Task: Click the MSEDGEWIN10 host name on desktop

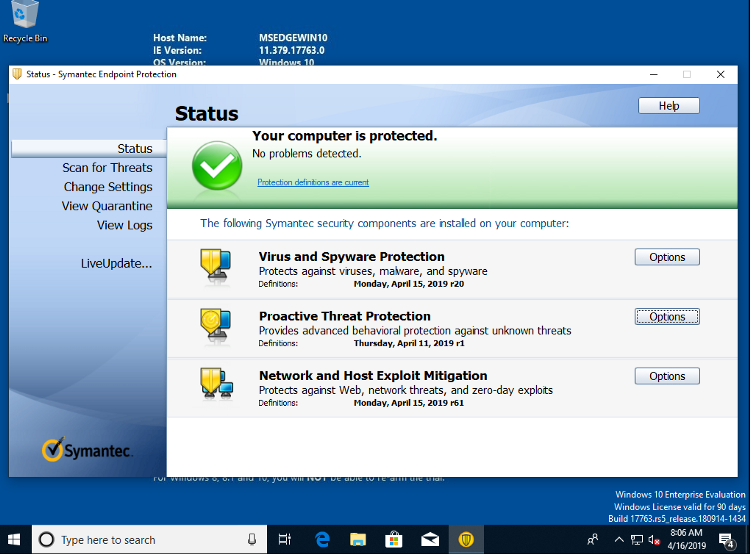Action: (x=293, y=38)
